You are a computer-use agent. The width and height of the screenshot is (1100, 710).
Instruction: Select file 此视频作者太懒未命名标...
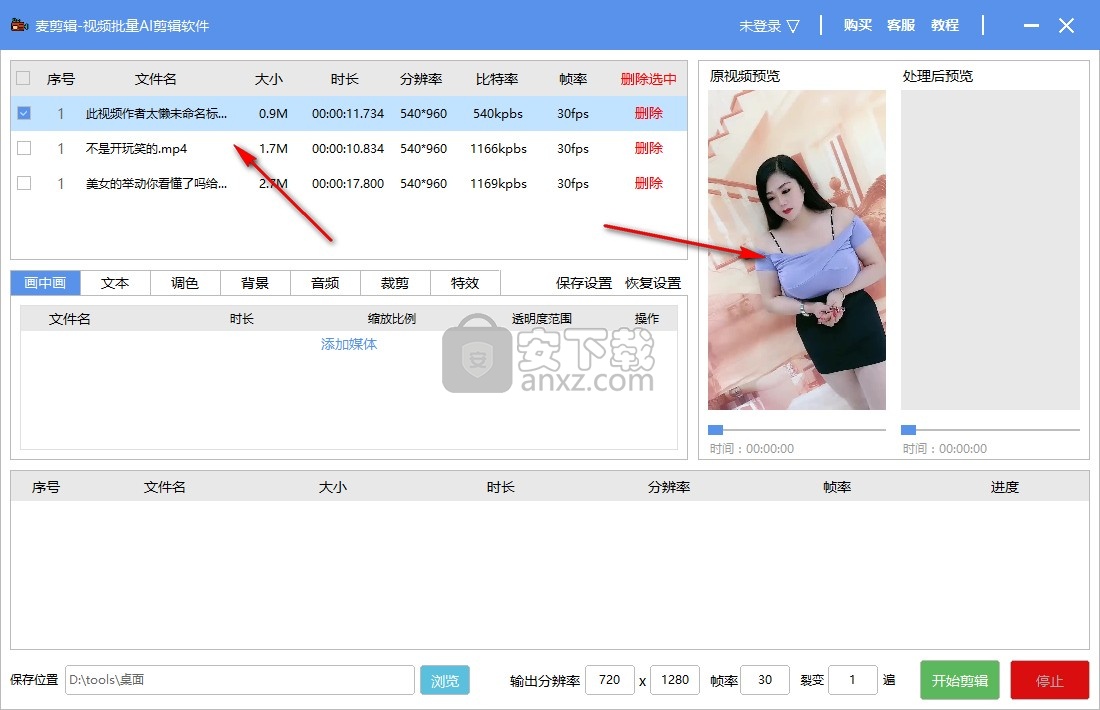pos(156,114)
